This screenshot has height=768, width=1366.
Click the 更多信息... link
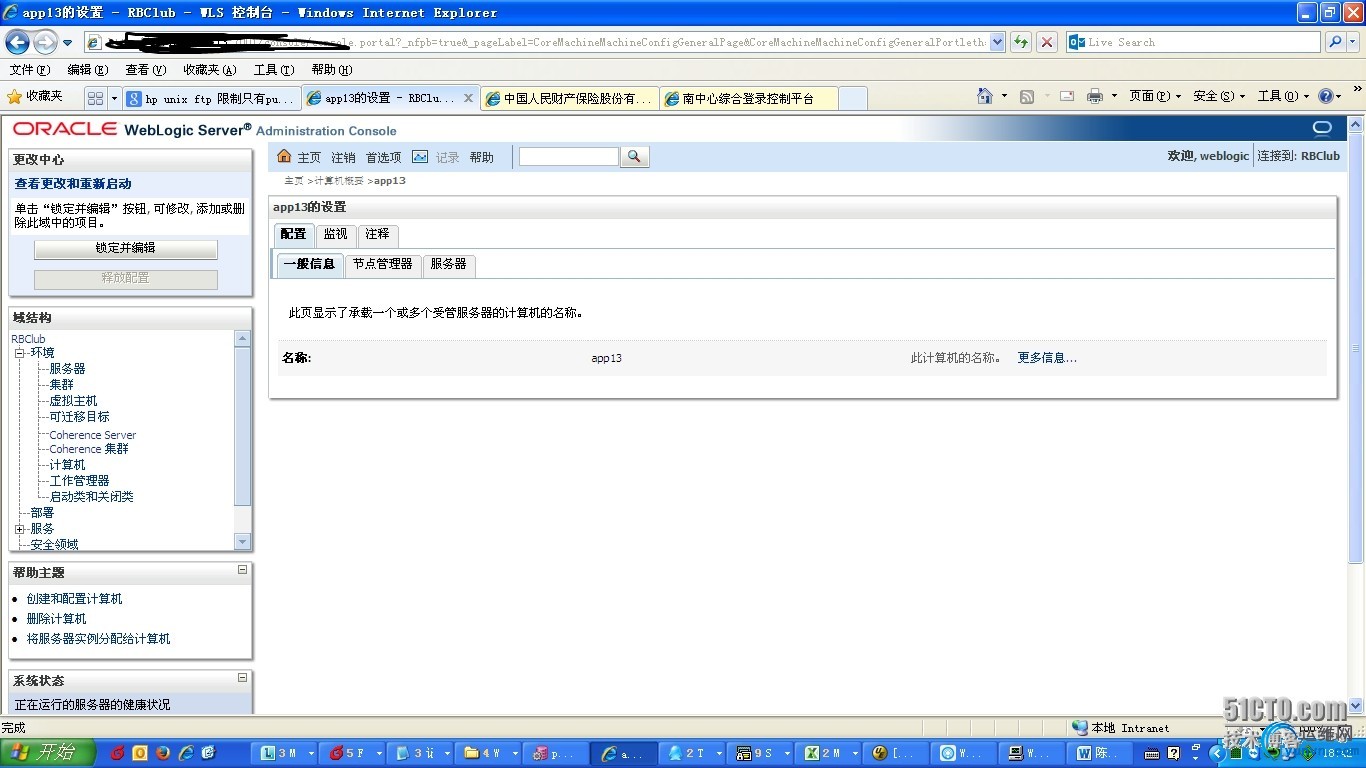(x=1047, y=358)
